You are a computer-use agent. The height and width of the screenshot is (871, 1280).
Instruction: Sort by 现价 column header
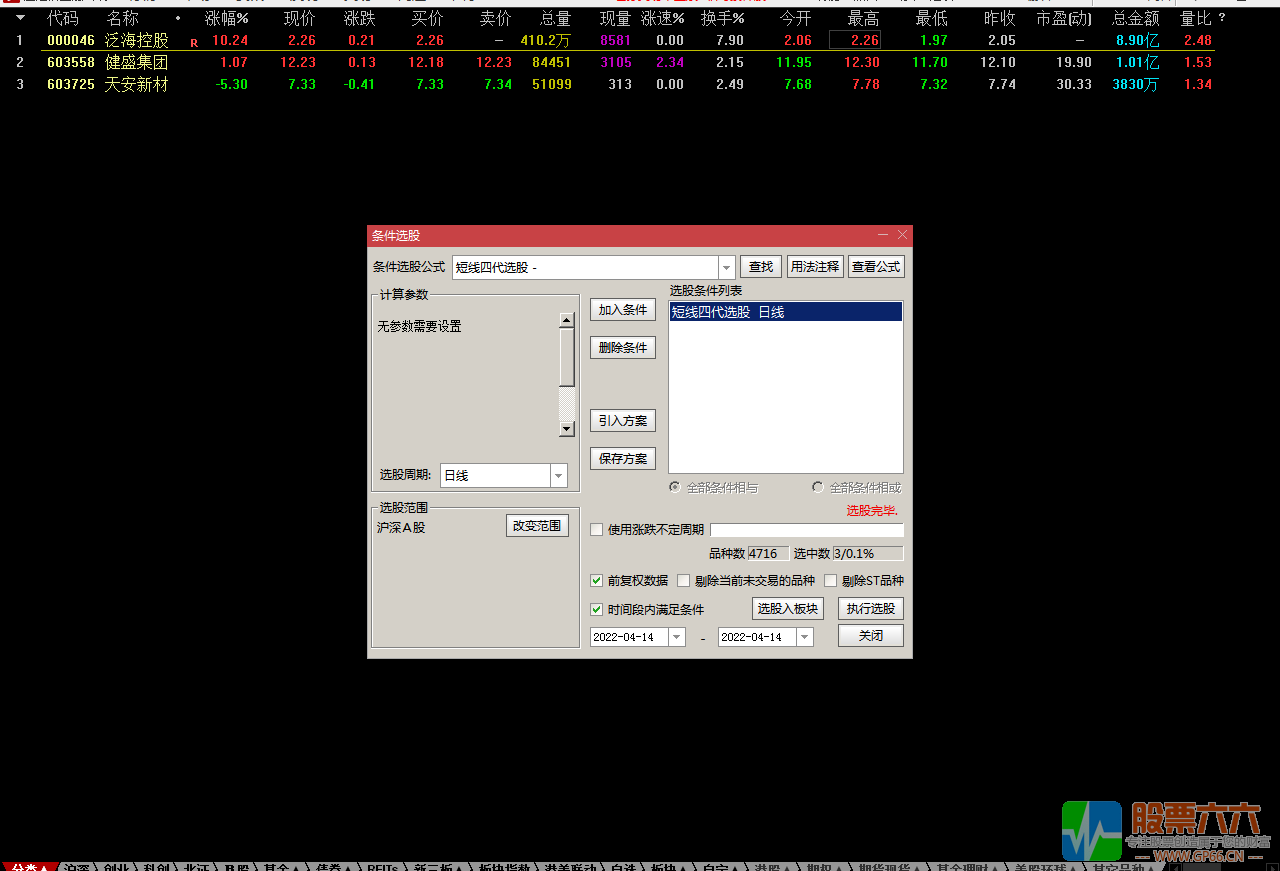click(300, 18)
